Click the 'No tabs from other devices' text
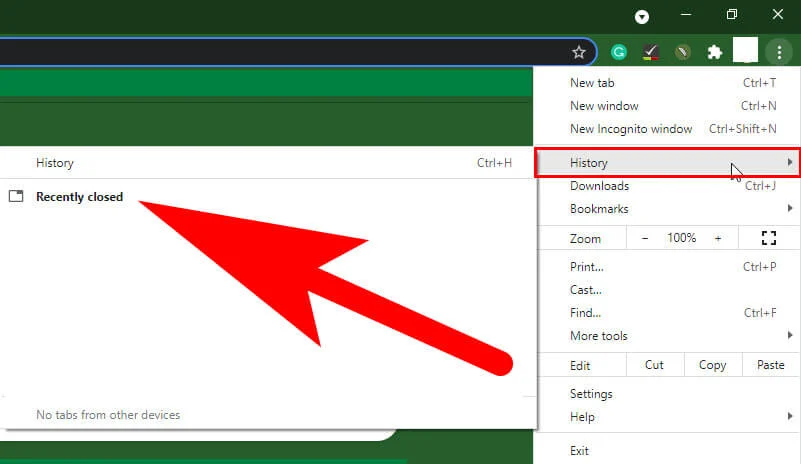Screen dimensions: 801x464 [x=108, y=415]
